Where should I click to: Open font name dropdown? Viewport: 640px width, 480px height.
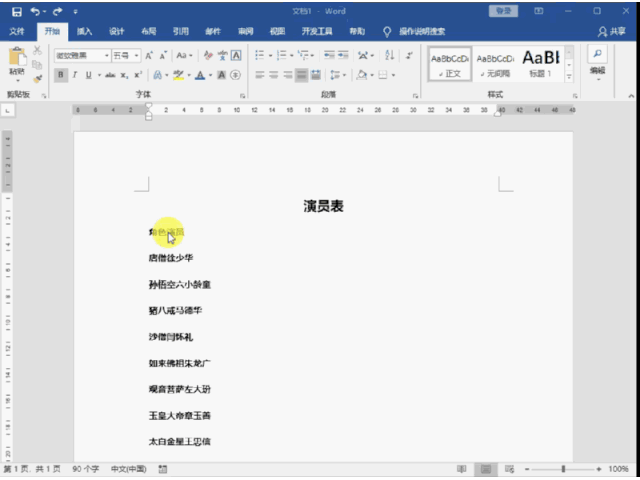pyautogui.click(x=107, y=56)
